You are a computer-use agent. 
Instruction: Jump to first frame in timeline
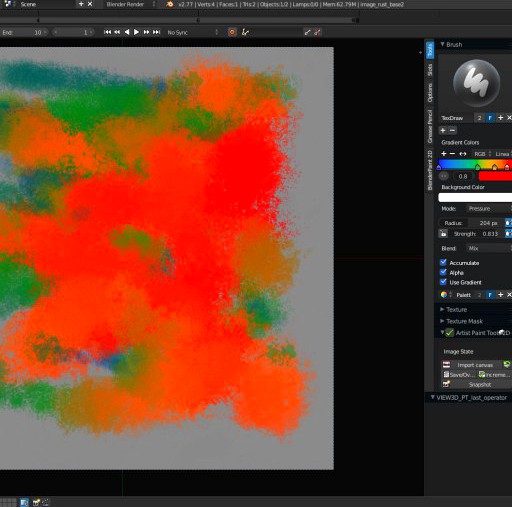coord(107,32)
